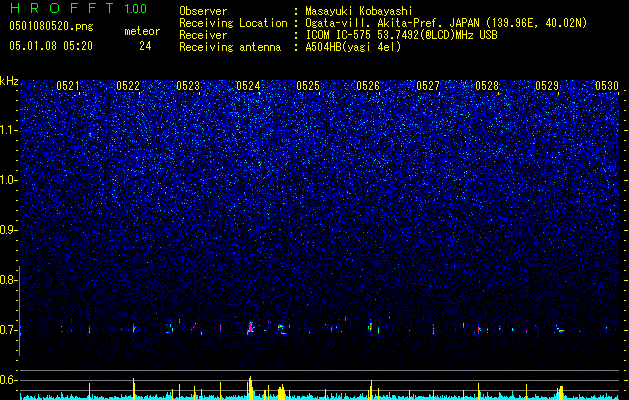
Task: Click the HROFFT 1.0.0 title text
Action: [x=78, y=8]
